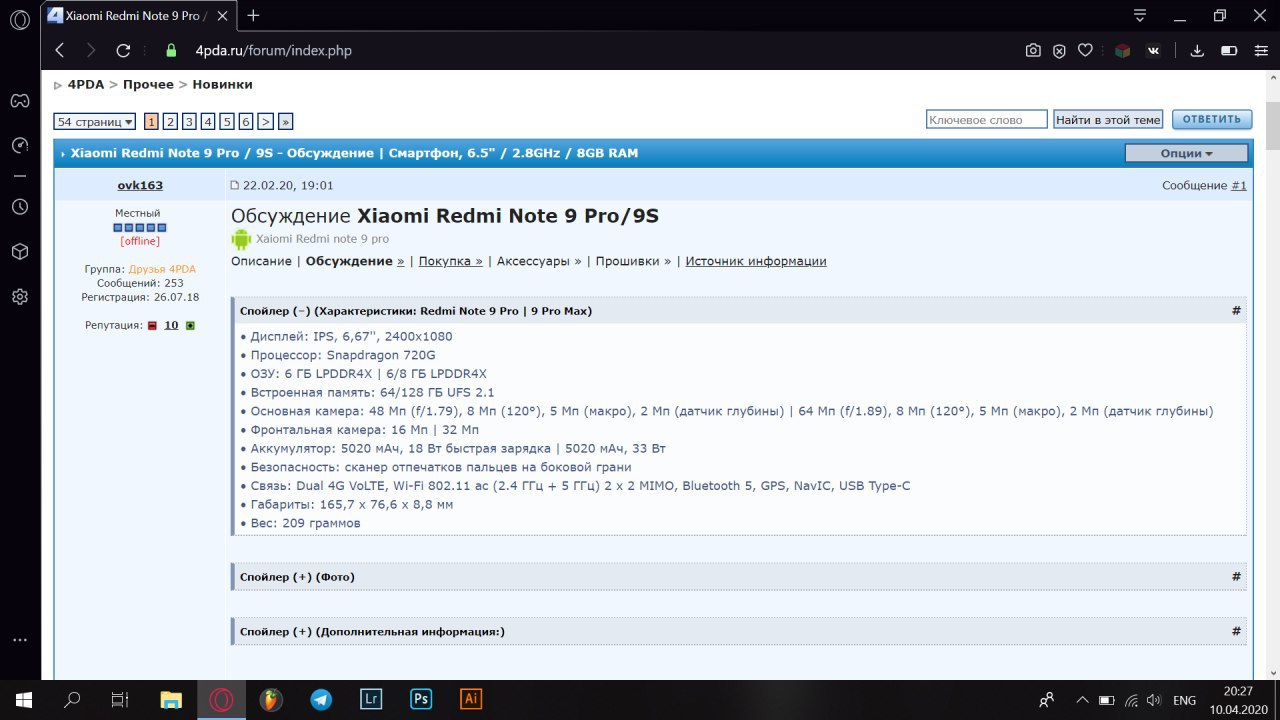Go to page 2 of topic
Screen dimensions: 1280x720
[x=170, y=121]
